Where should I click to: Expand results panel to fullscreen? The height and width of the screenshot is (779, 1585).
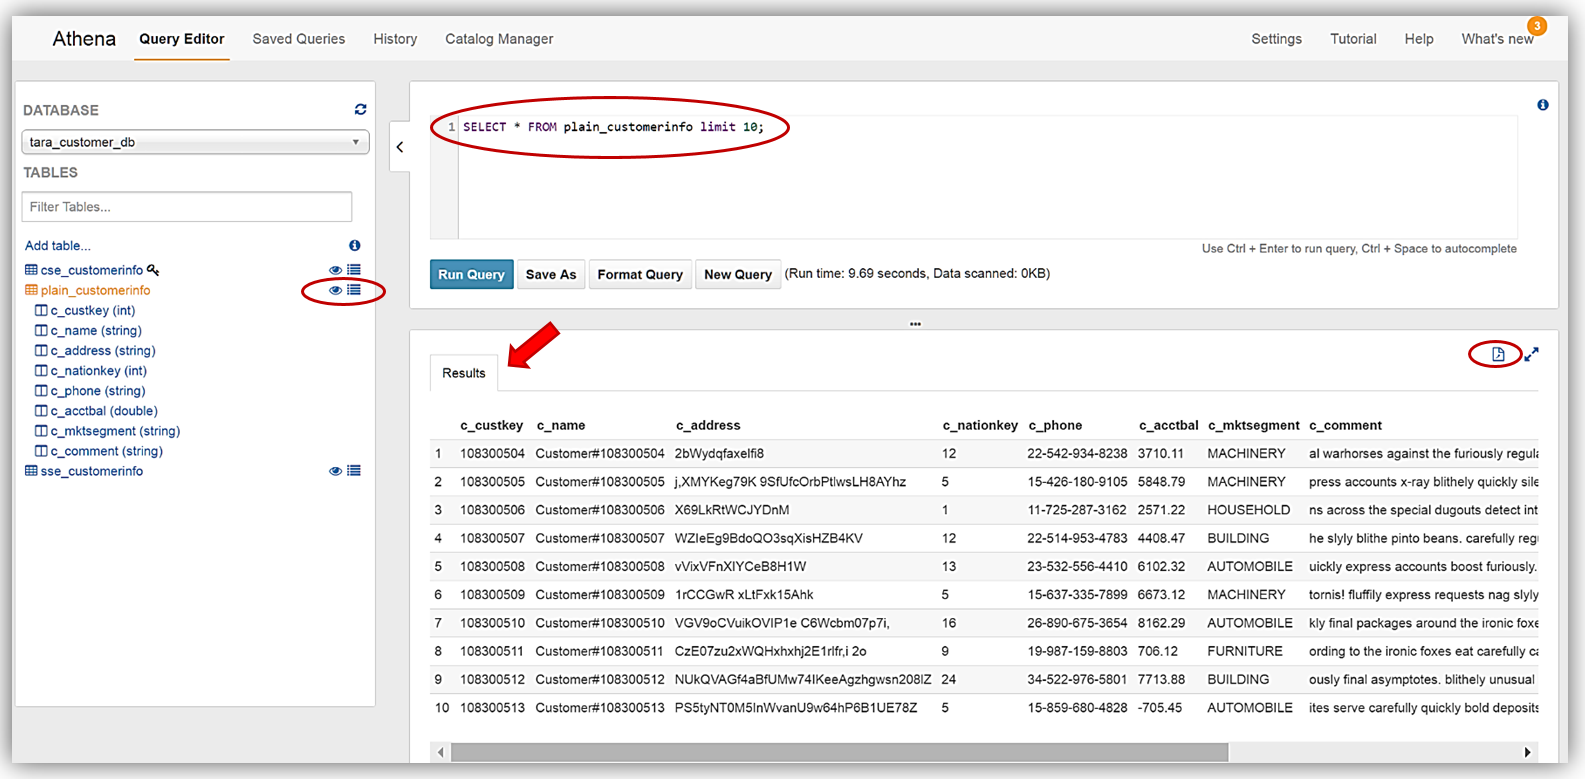[x=1531, y=354]
